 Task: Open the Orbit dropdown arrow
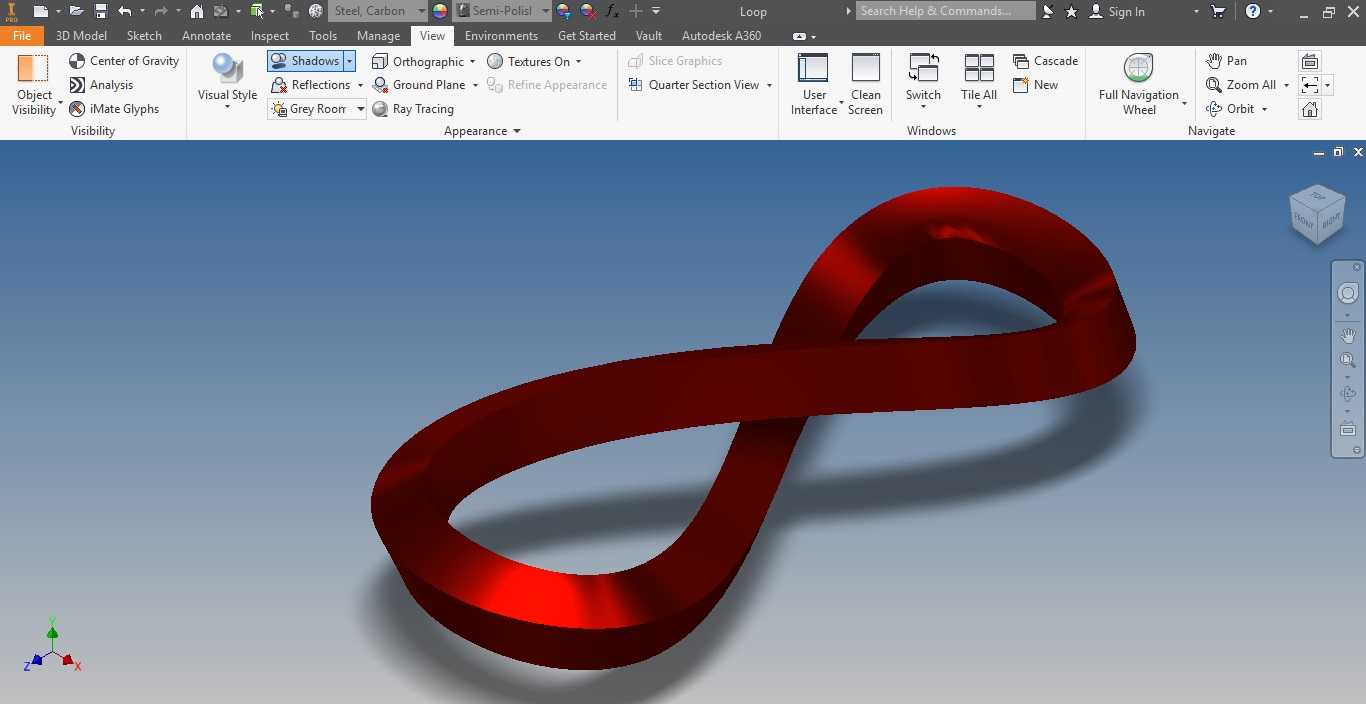[1264, 109]
